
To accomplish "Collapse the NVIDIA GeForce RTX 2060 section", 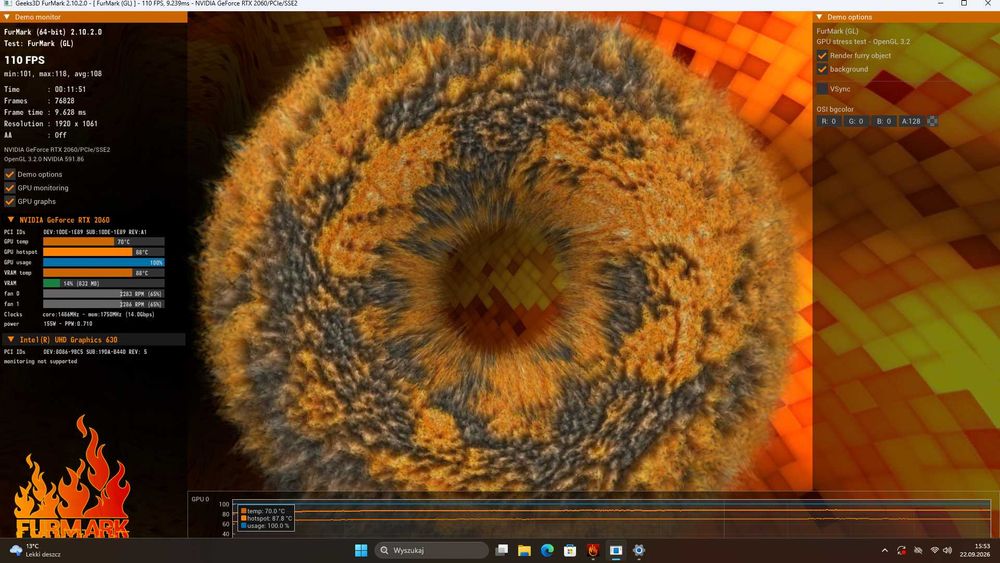I will [x=11, y=219].
